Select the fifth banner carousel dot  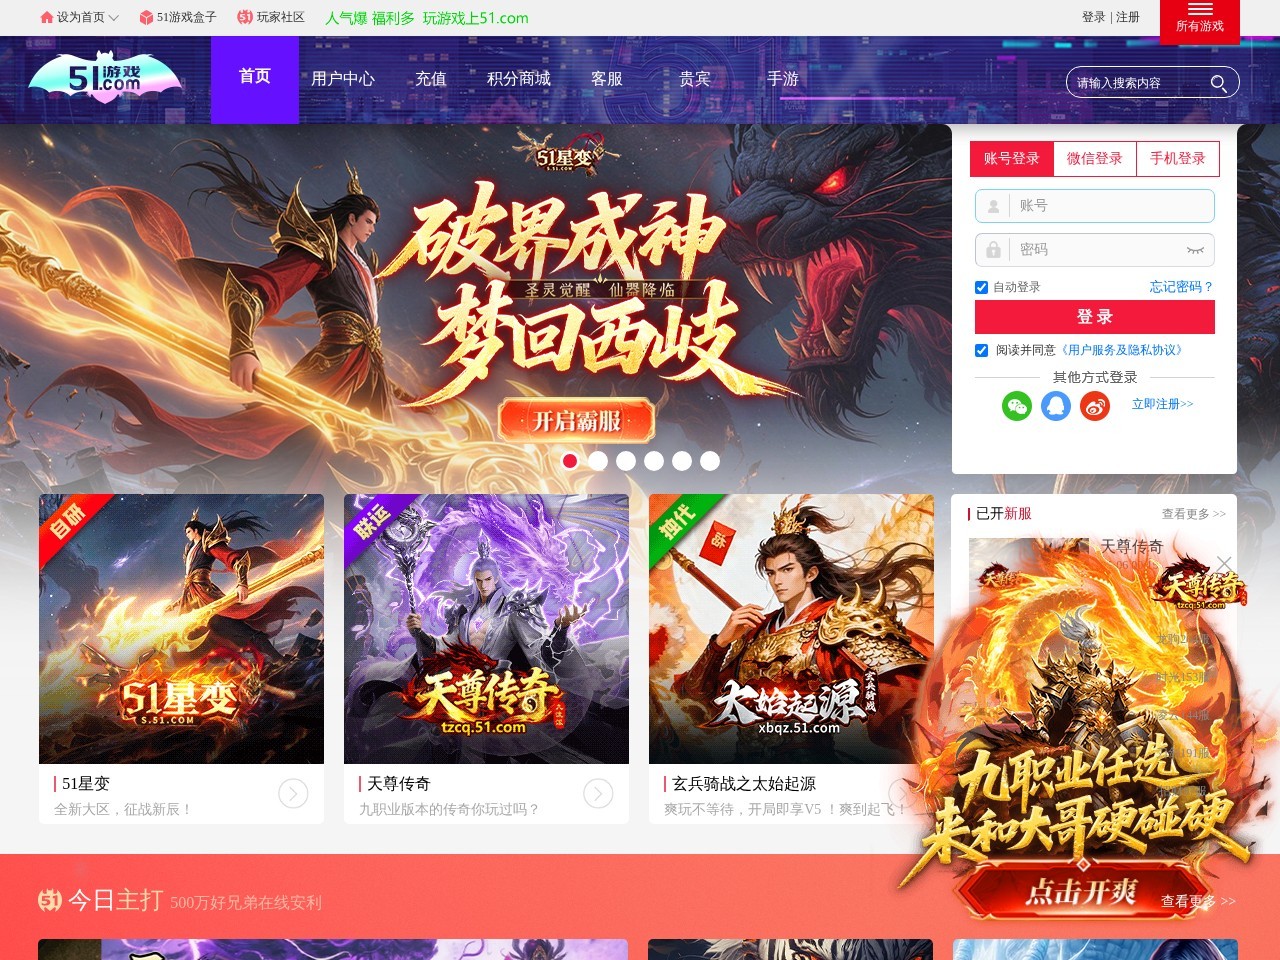tap(682, 461)
